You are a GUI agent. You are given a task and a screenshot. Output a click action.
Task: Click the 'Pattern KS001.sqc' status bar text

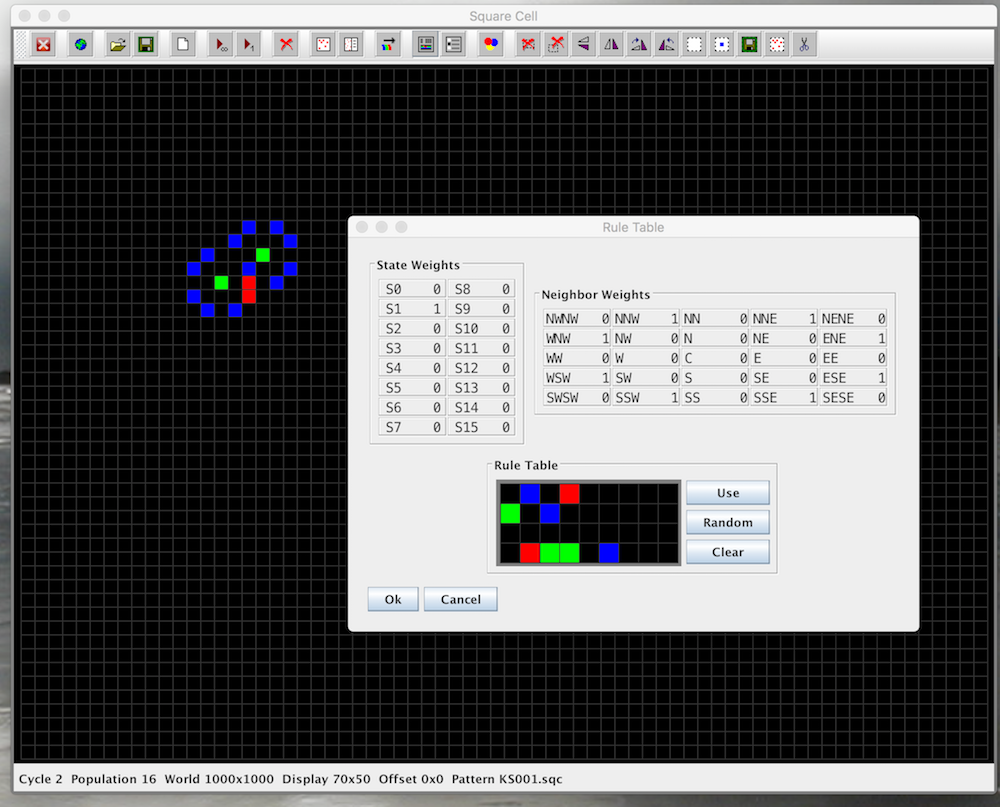507,779
